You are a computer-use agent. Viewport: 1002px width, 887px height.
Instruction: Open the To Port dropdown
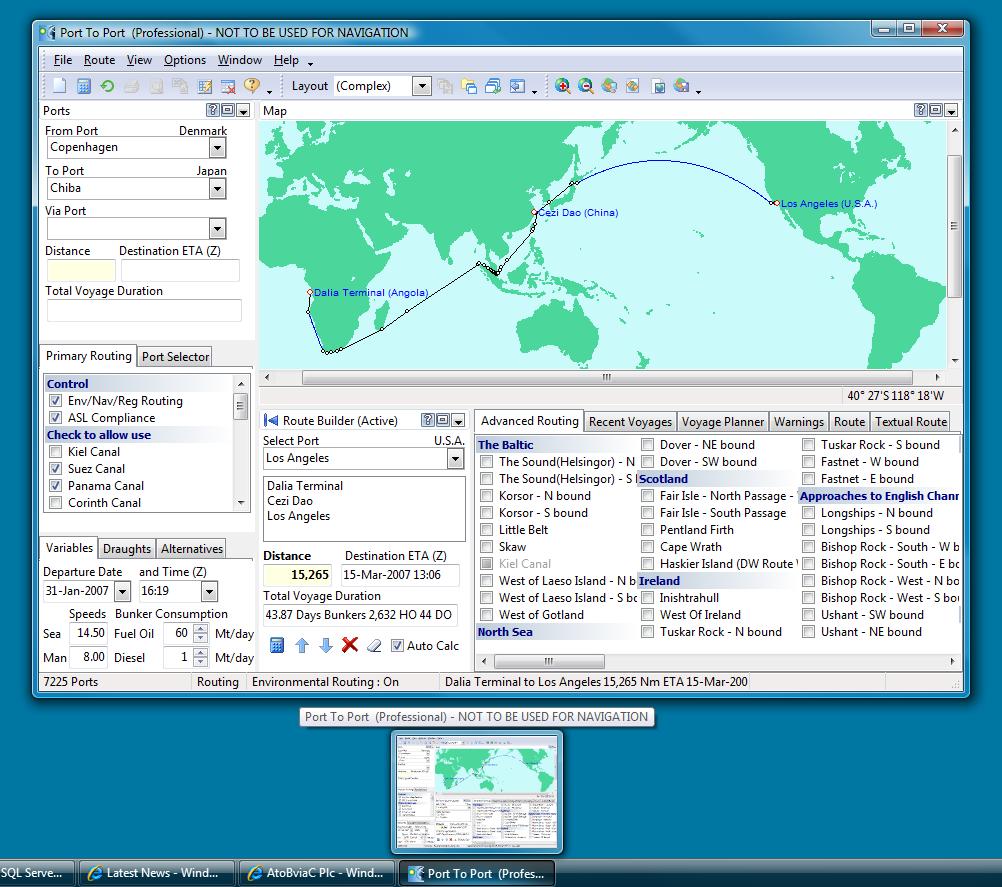click(217, 189)
